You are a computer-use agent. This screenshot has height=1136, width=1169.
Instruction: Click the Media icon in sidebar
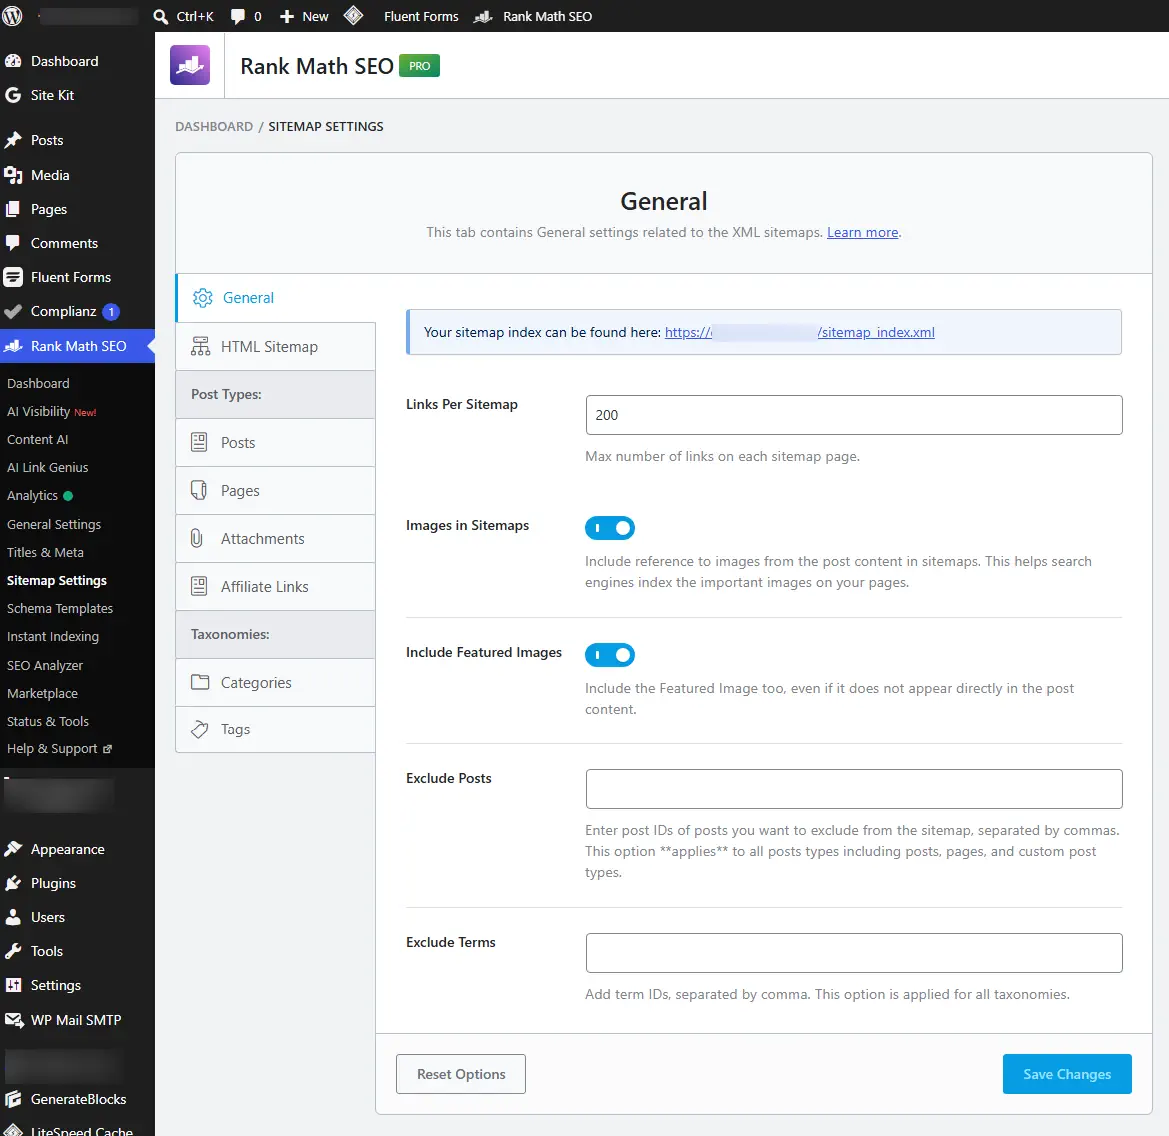click(x=13, y=175)
